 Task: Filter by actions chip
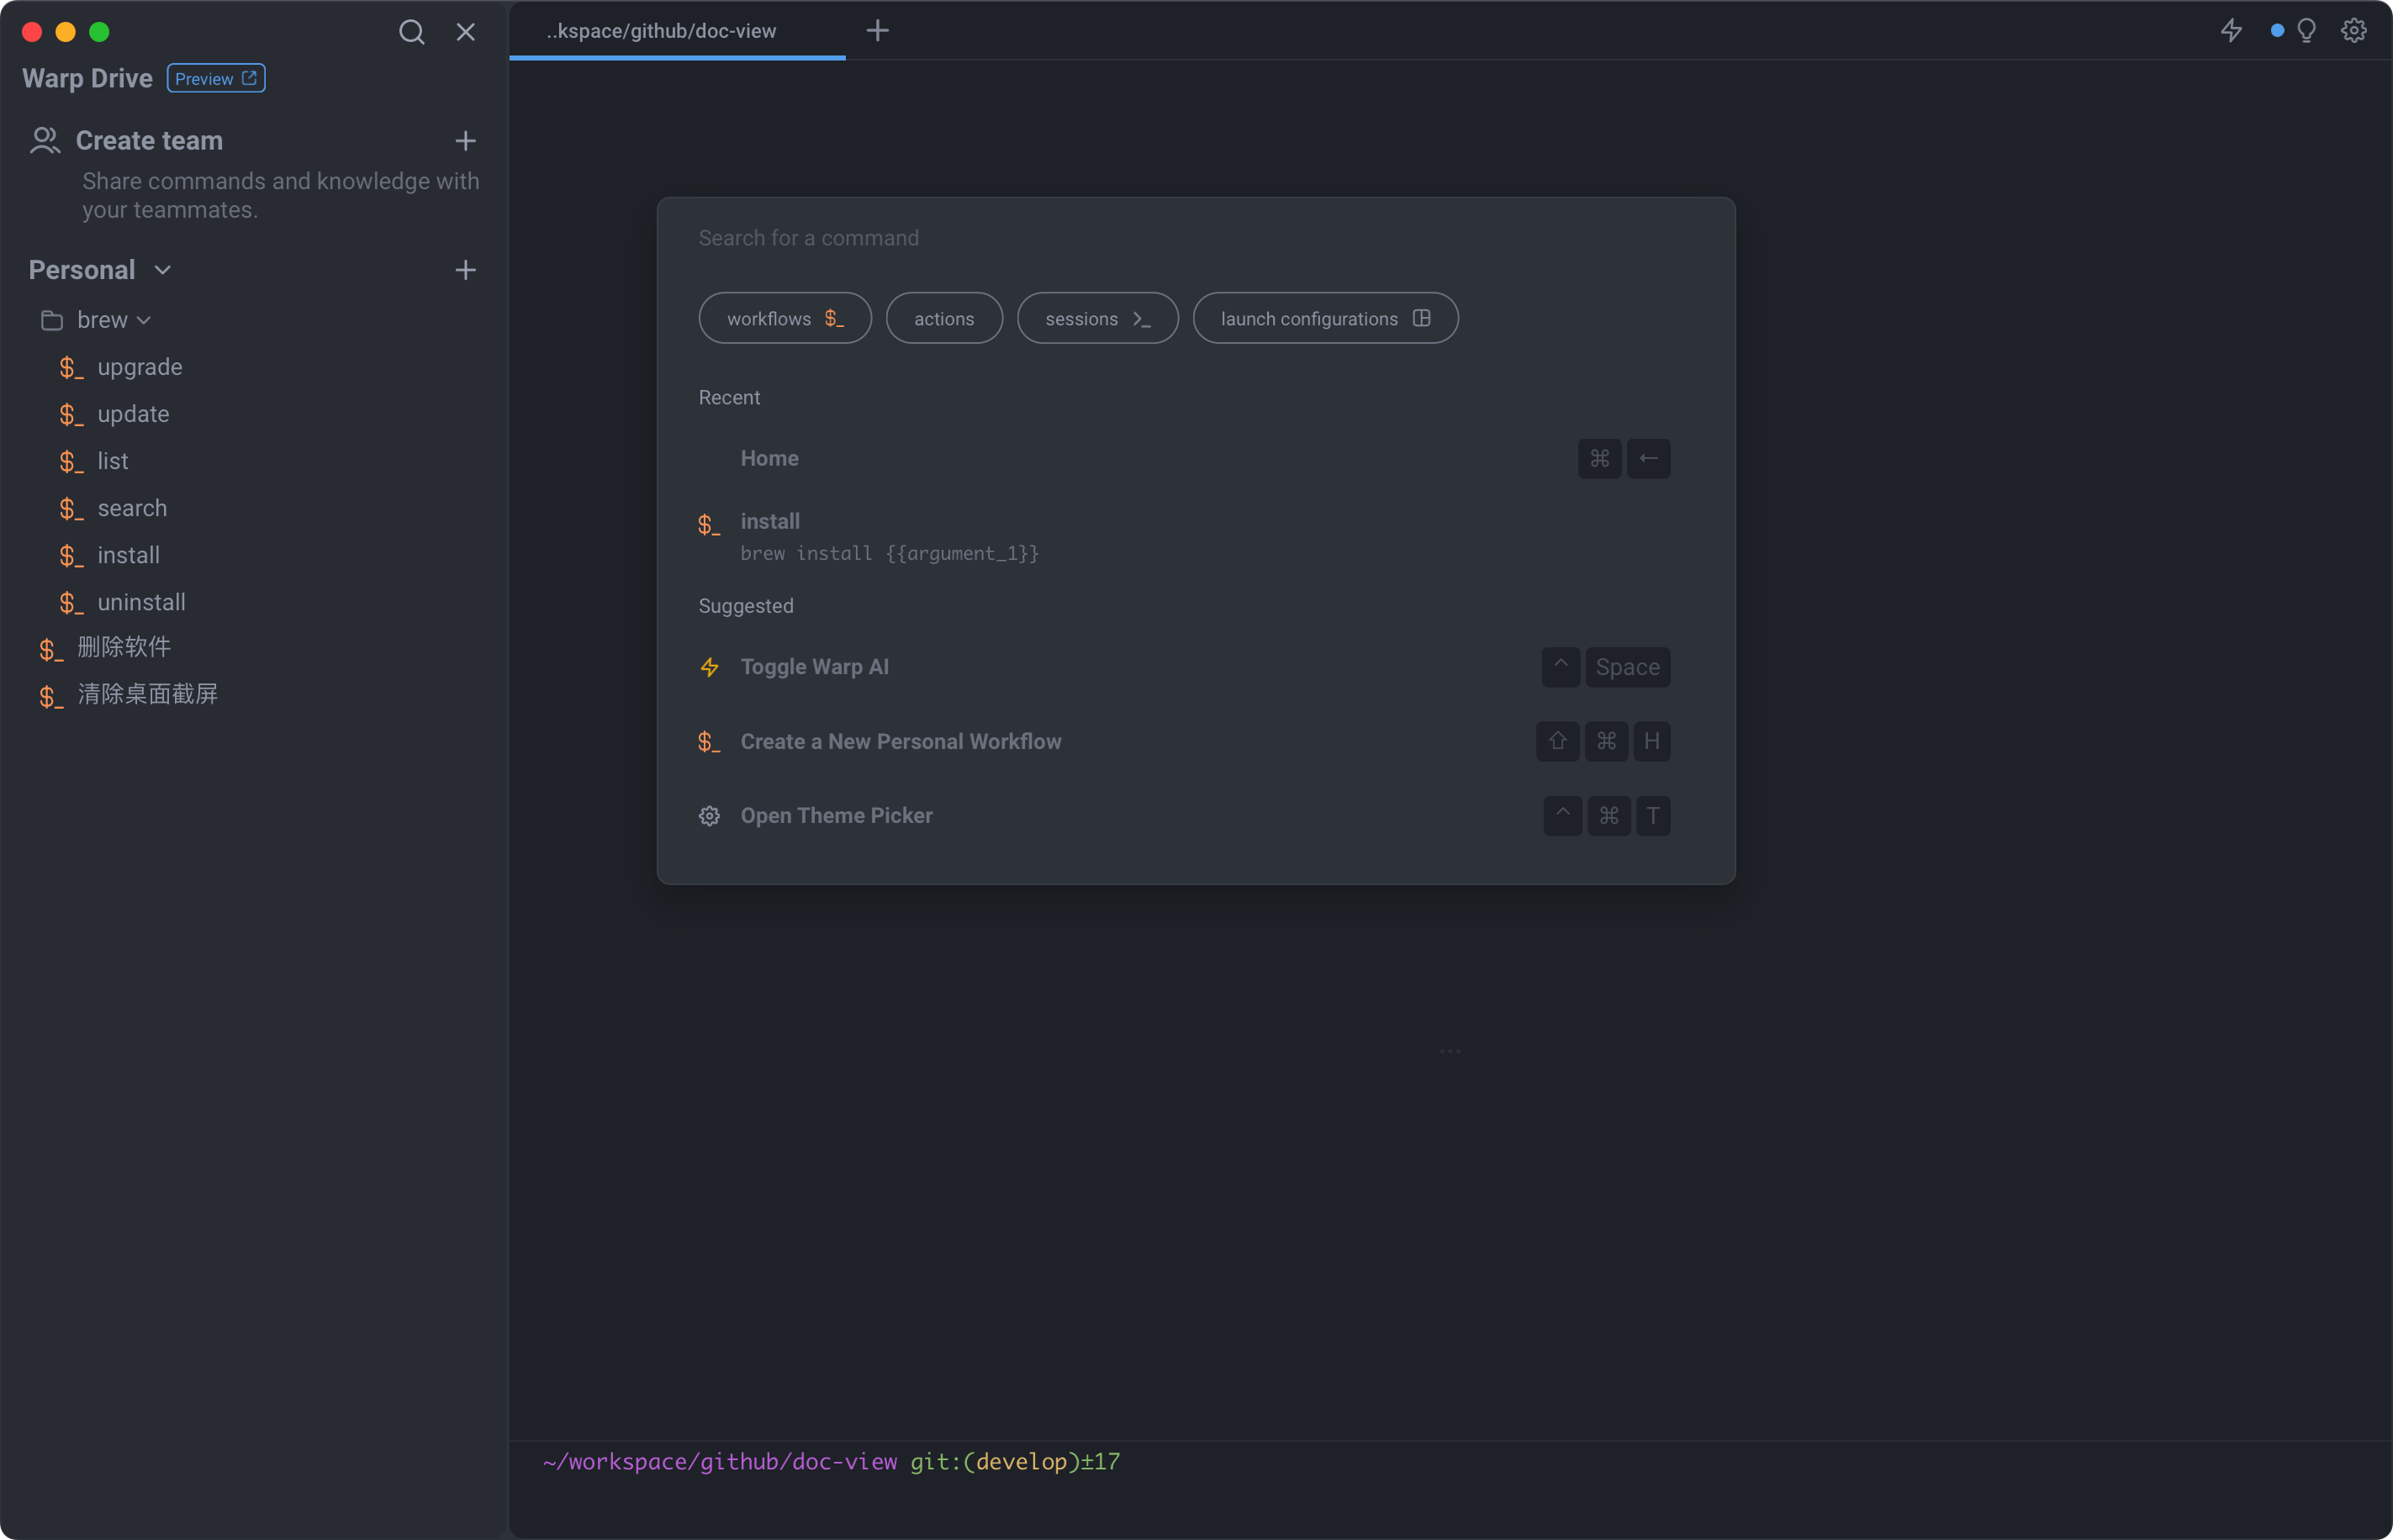tap(944, 318)
